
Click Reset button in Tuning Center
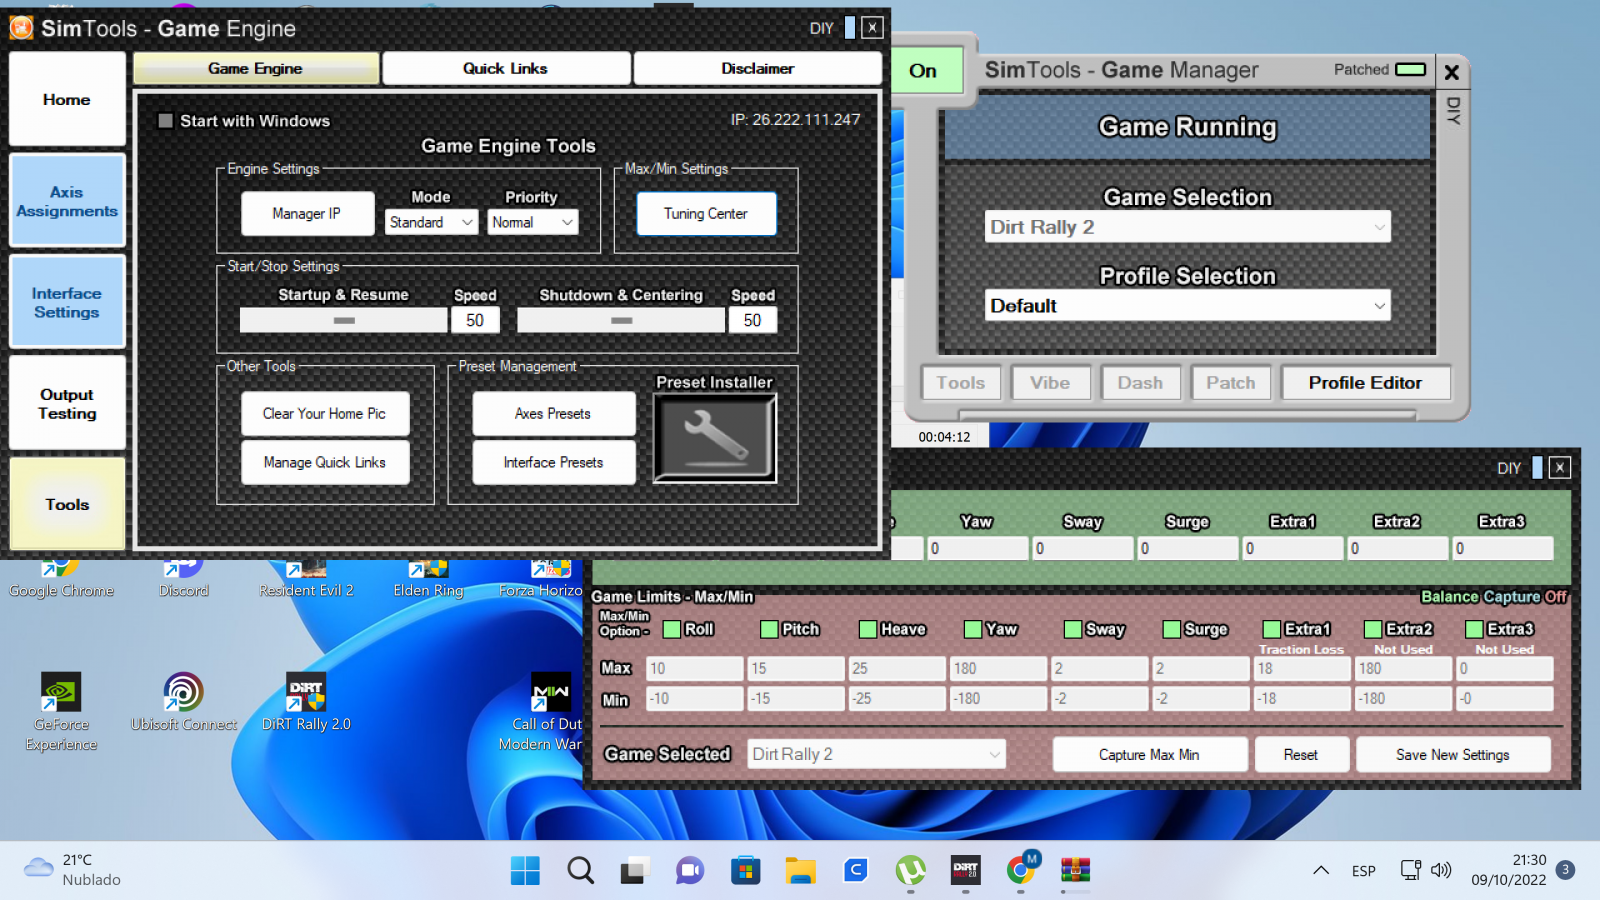(x=1301, y=755)
